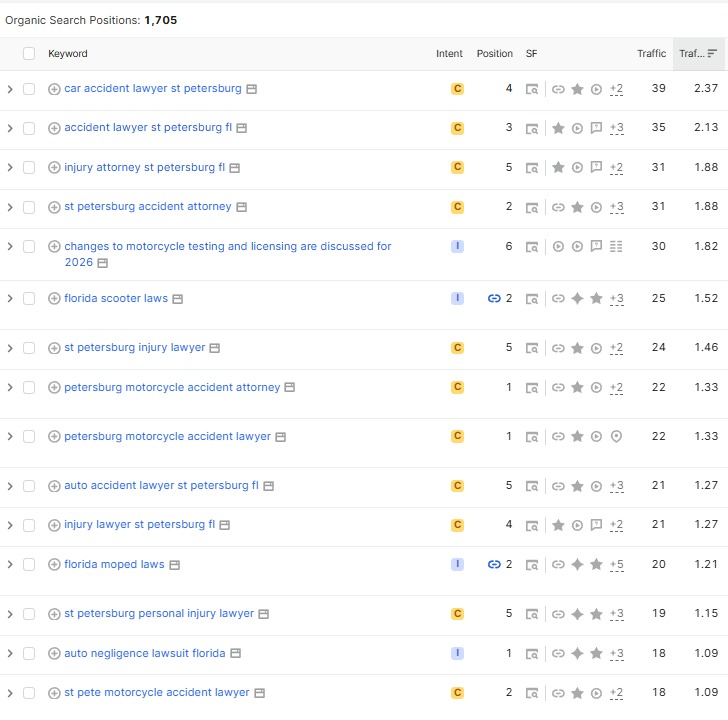
Task: Check the box for 'car accident lawyer st petersburg'
Action: (x=29, y=89)
